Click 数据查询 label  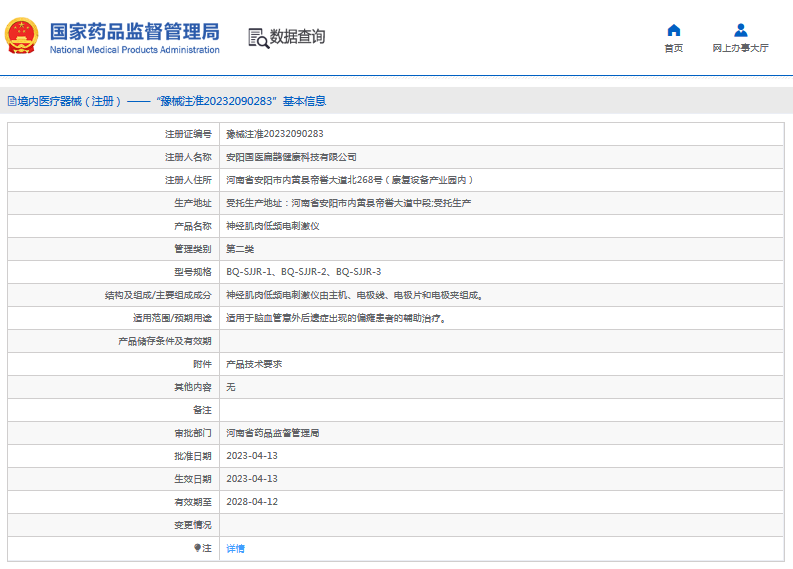297,37
